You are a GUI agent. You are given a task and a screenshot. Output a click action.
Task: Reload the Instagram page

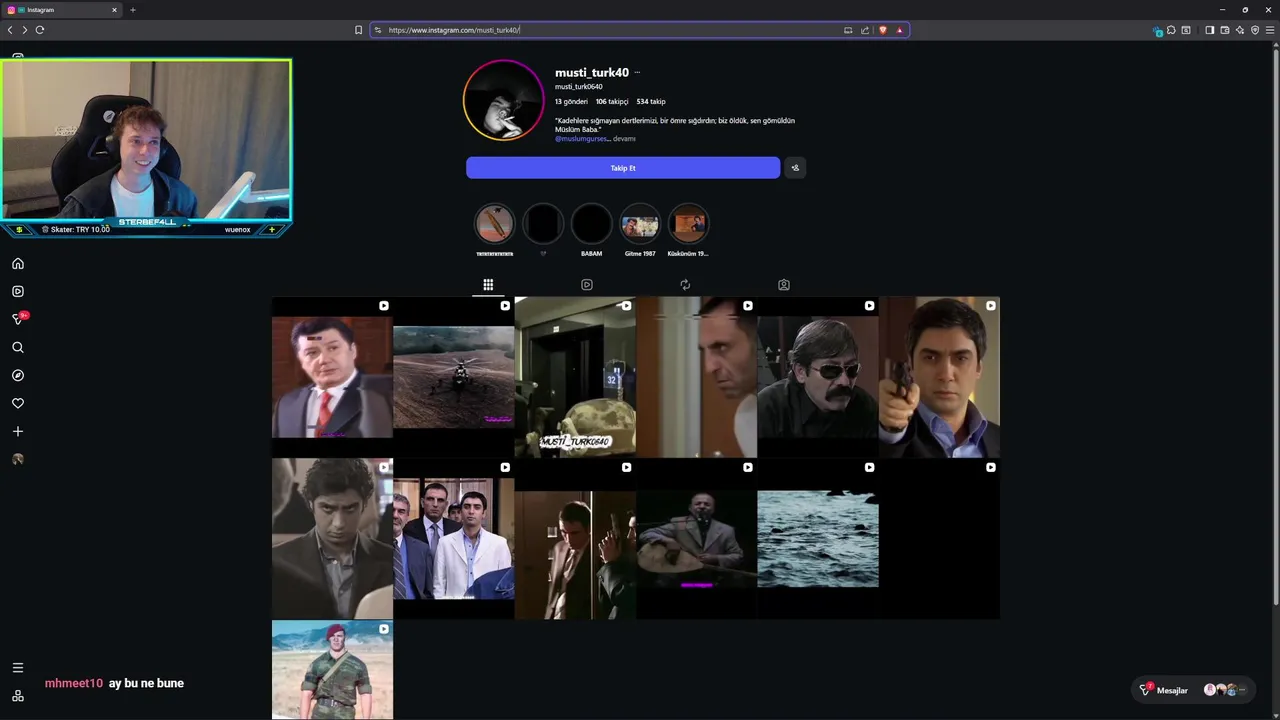click(x=40, y=30)
